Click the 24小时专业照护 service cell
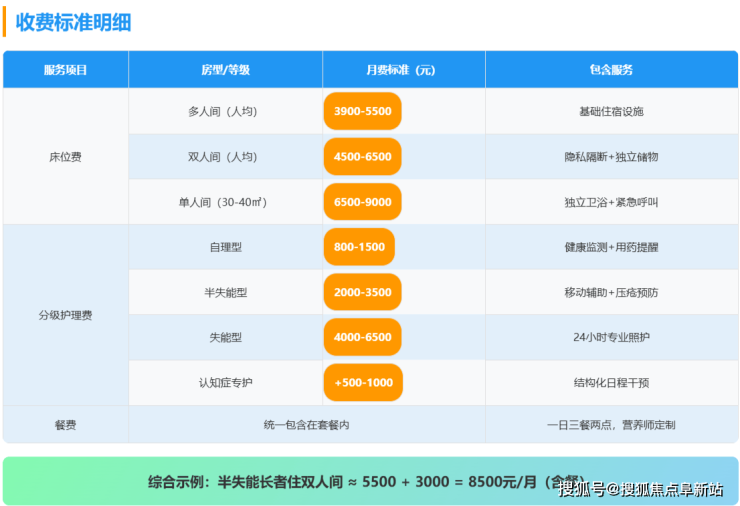Image resolution: width=740 pixels, height=506 pixels. 611,337
